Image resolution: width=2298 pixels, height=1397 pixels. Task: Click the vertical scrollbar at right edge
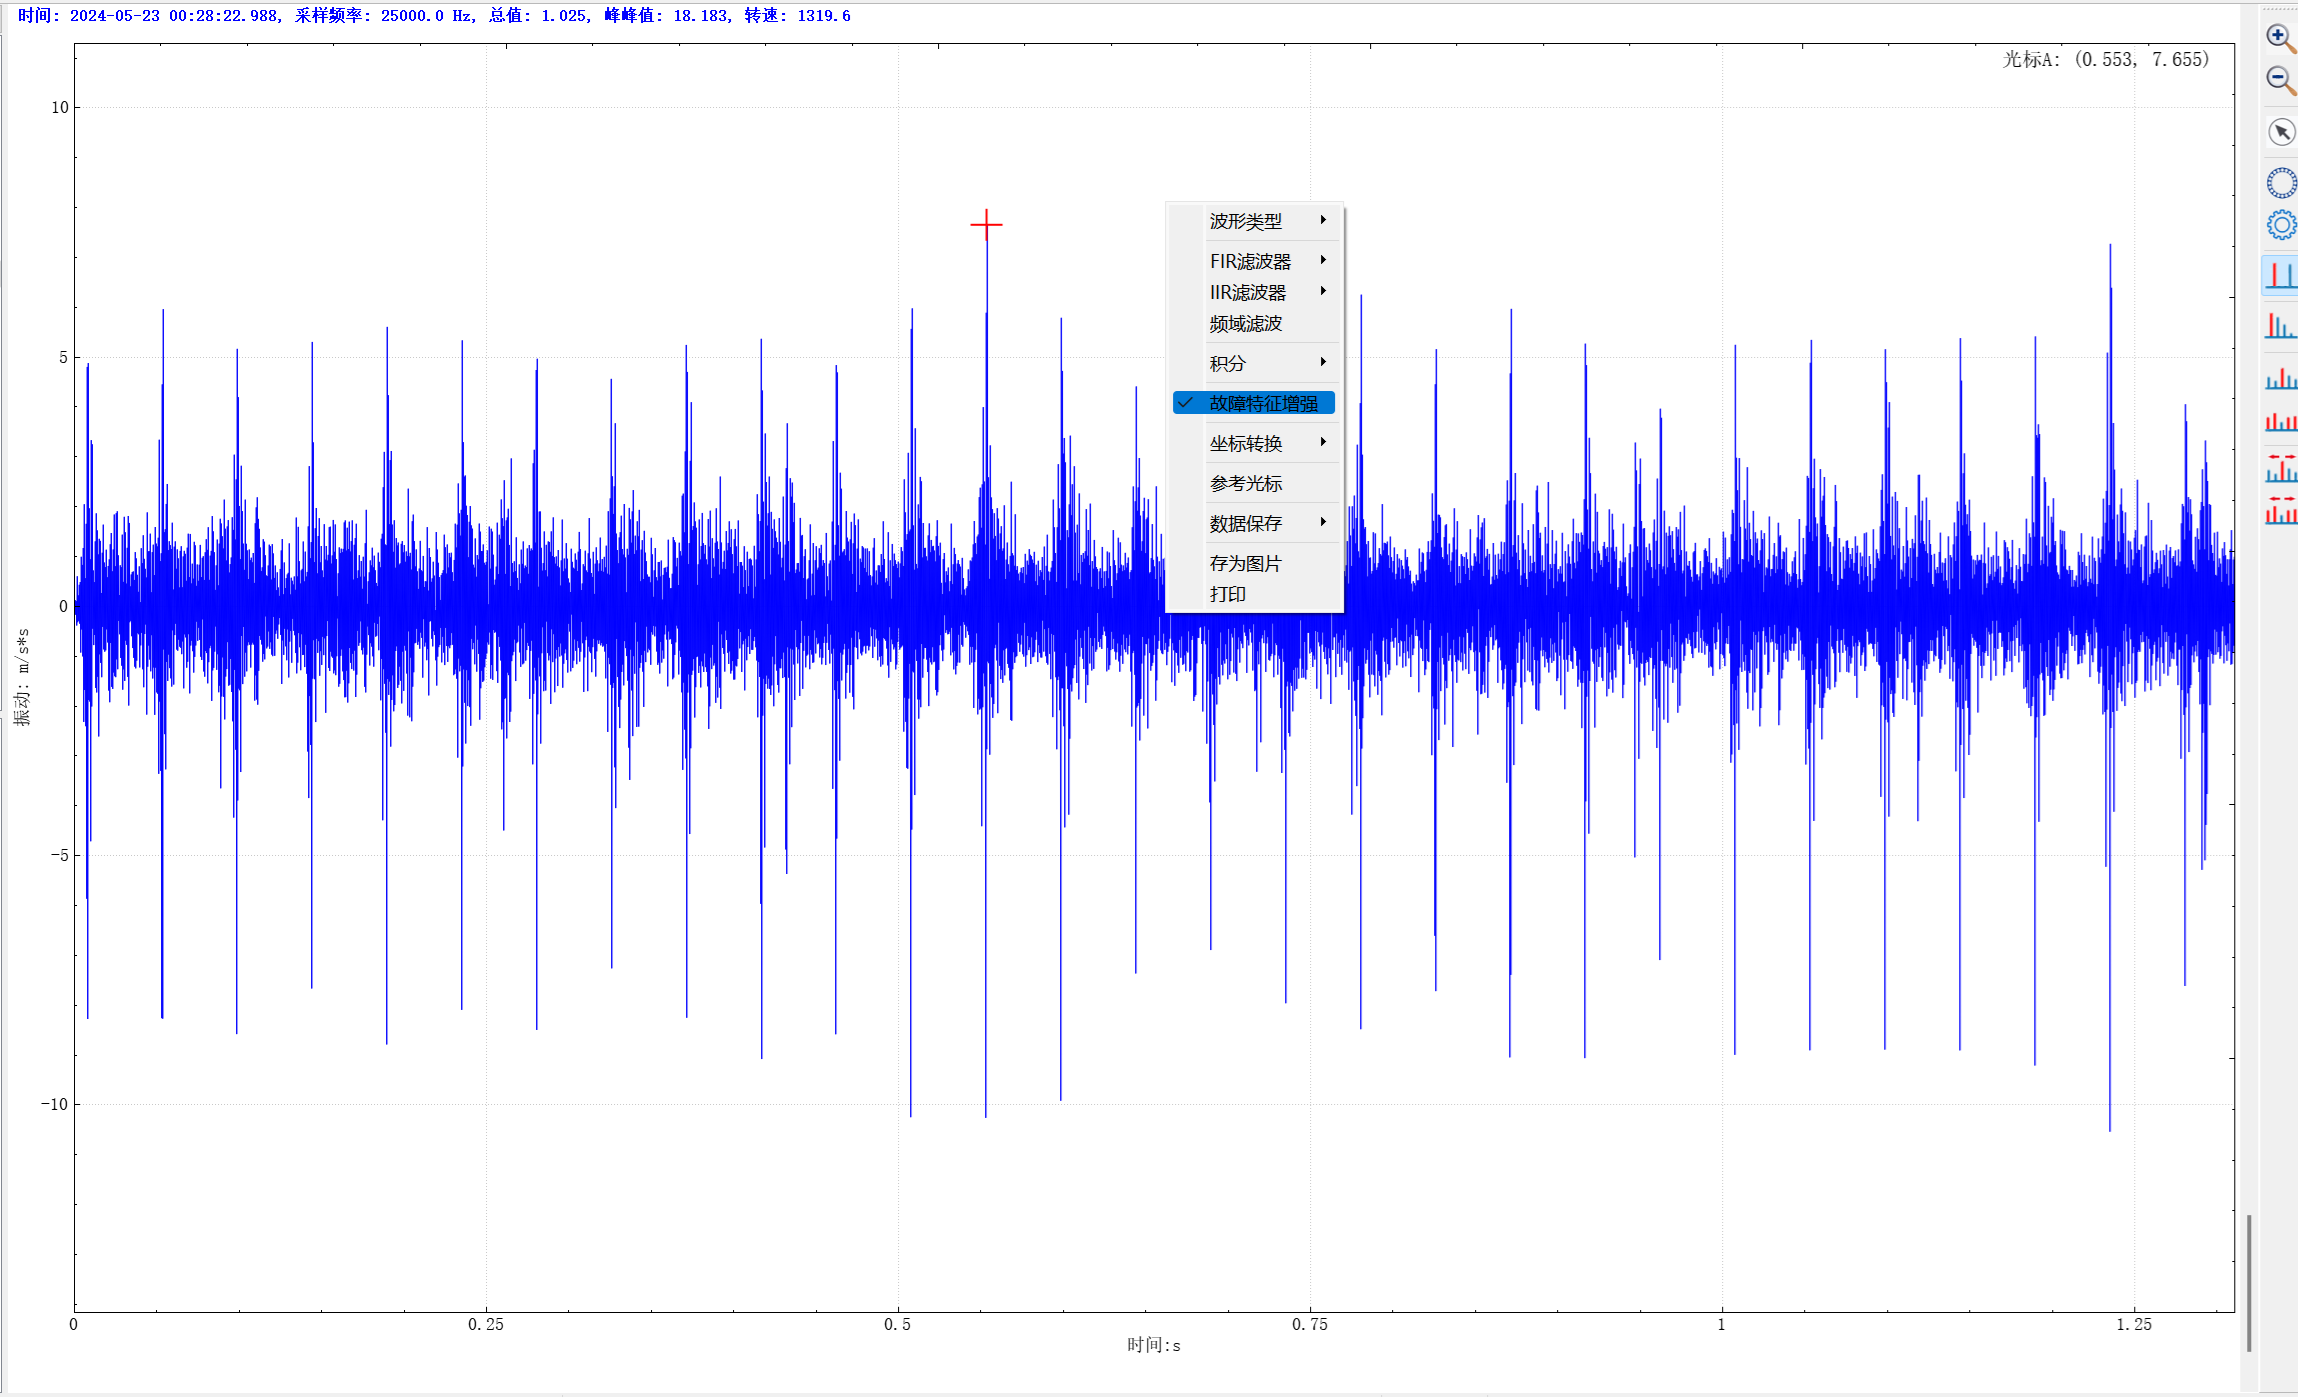click(2249, 1283)
